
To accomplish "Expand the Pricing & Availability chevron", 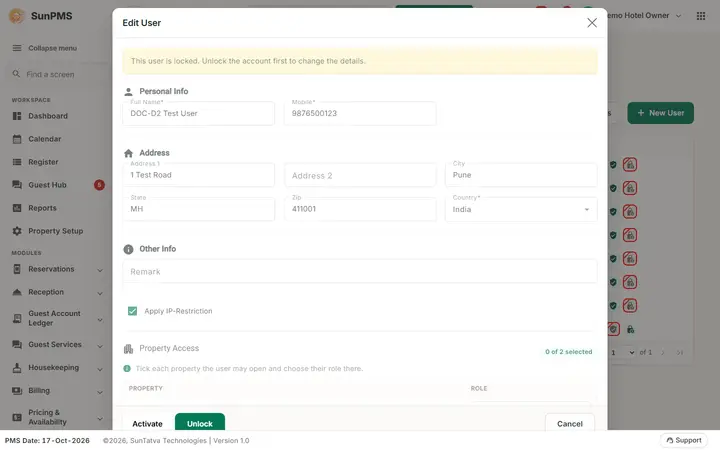I will tap(100, 419).
